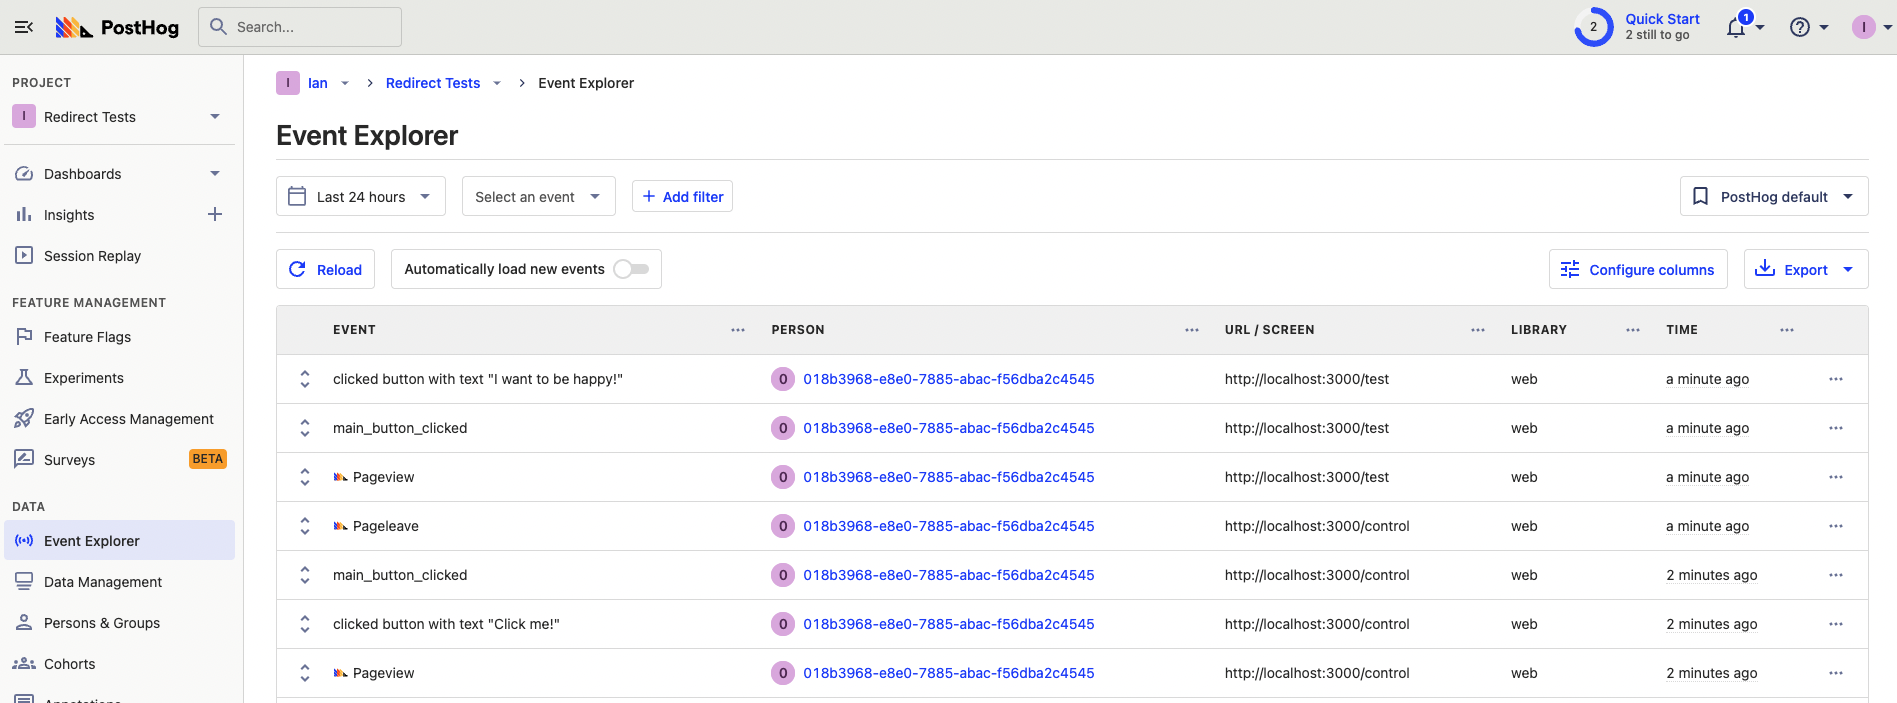Open the PostHog default view dropdown
1897x703 pixels.
point(1773,197)
